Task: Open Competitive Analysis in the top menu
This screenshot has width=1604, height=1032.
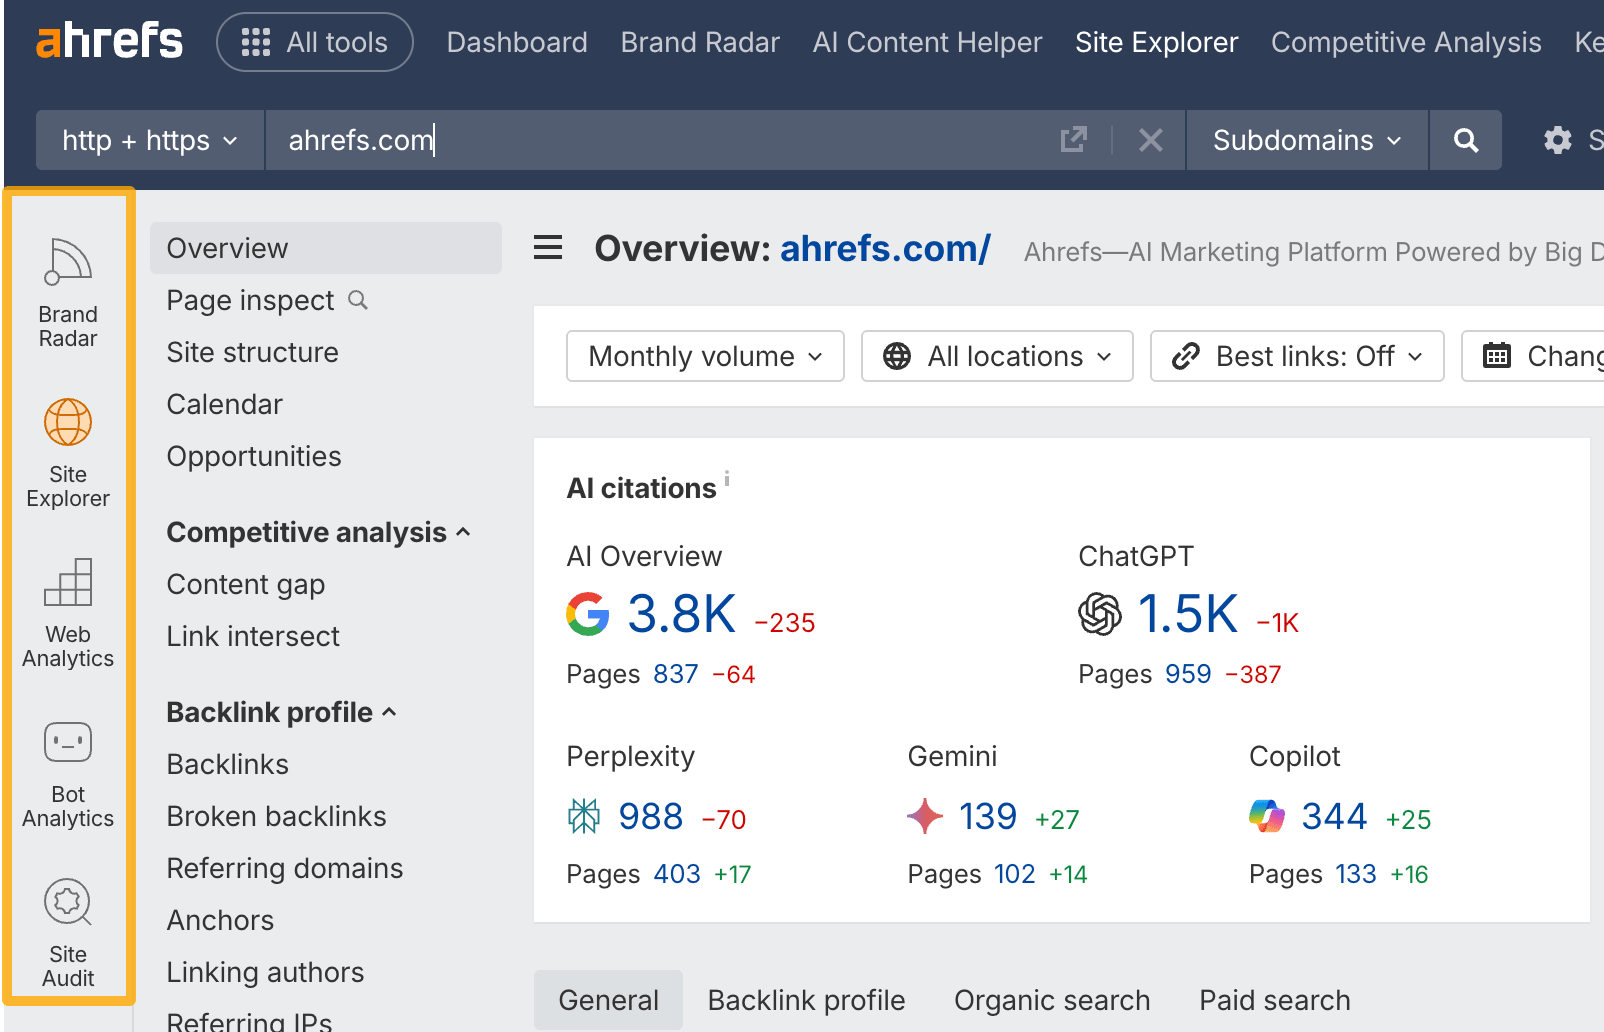Action: click(1405, 42)
